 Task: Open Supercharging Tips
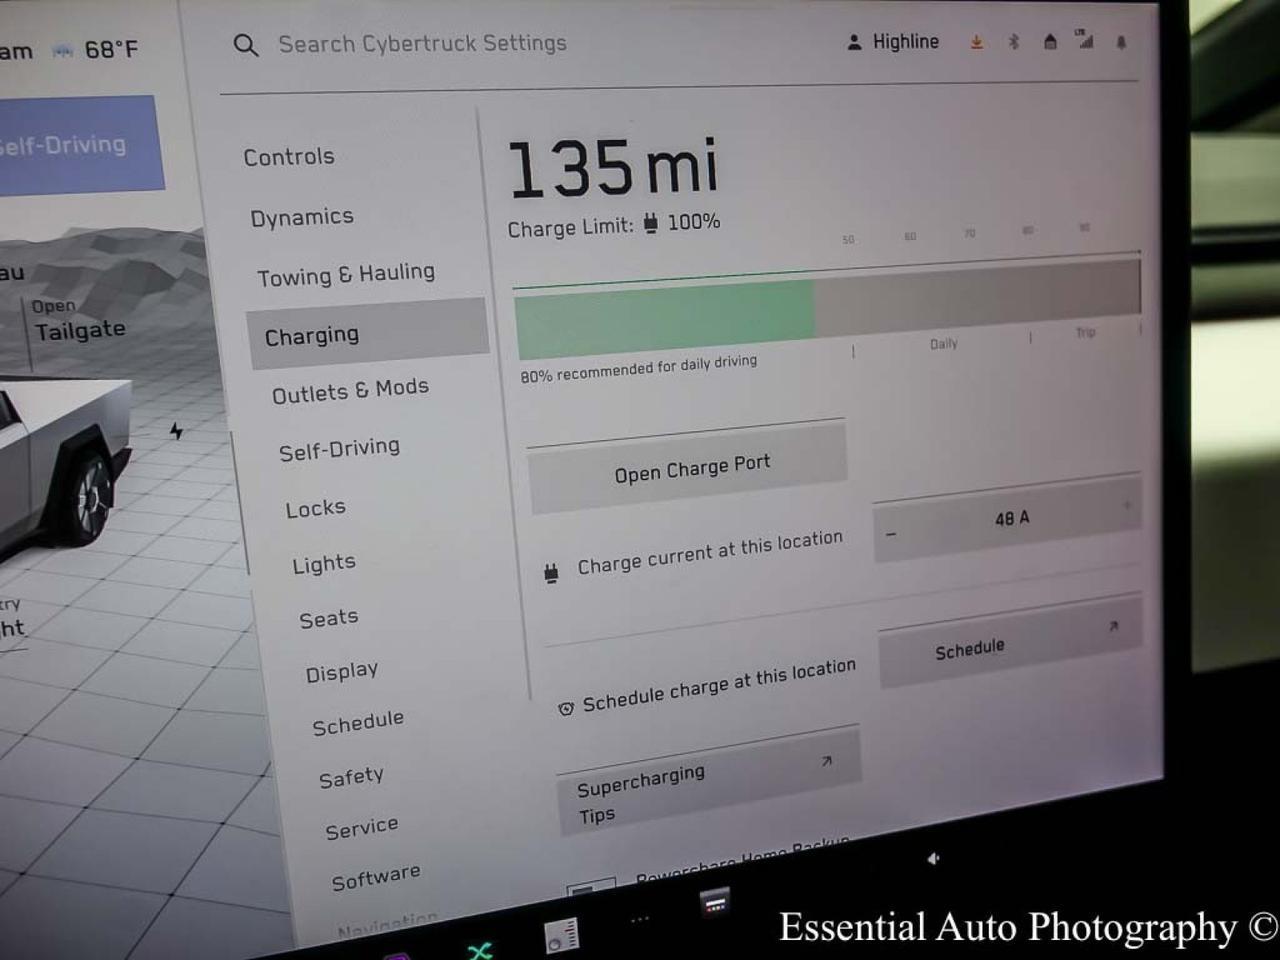click(708, 783)
